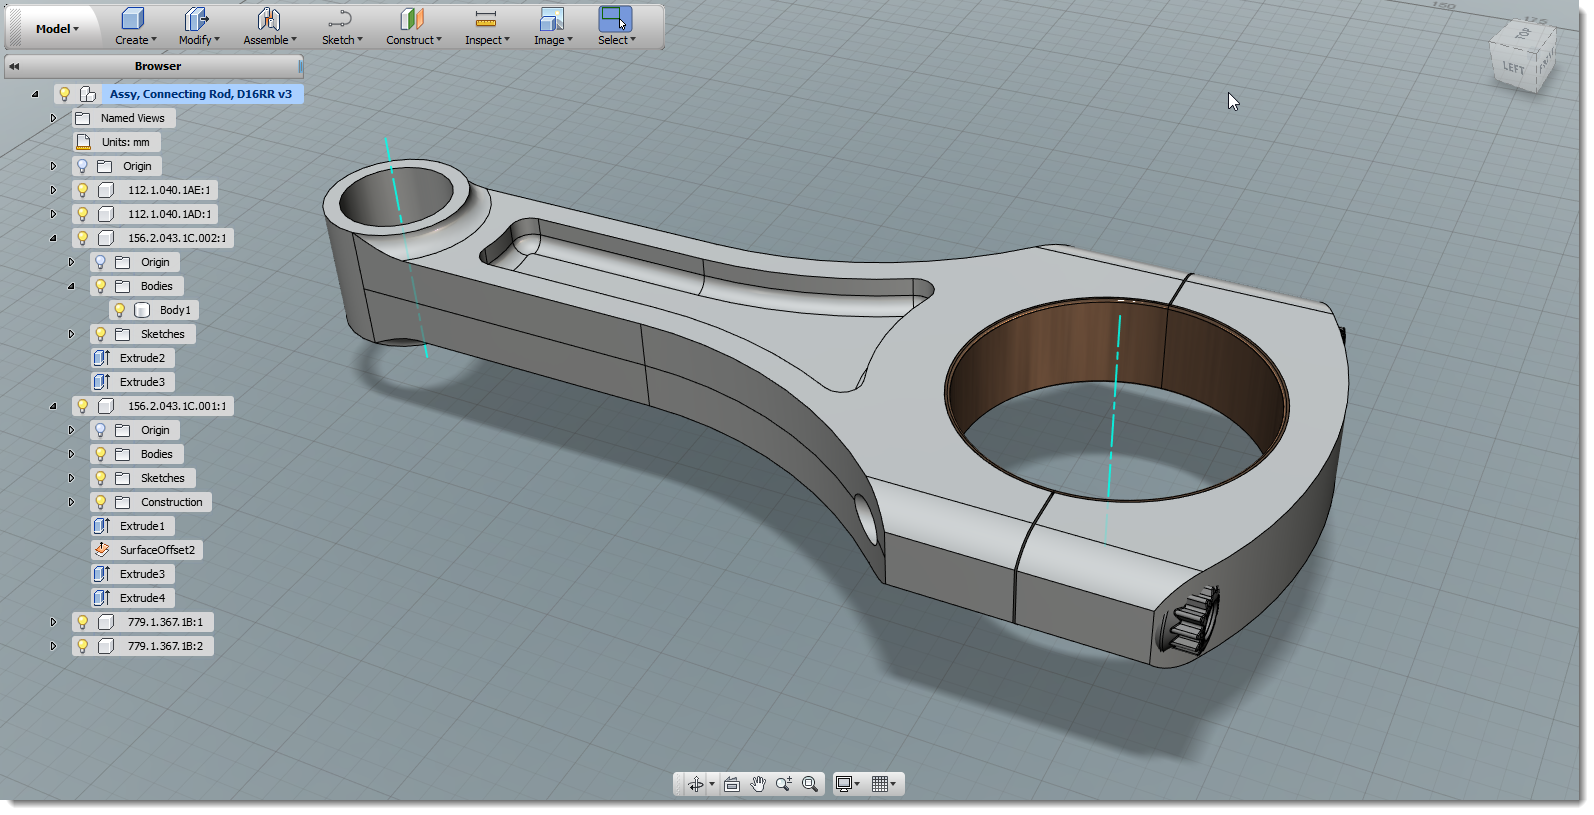Viewport: 1594px width, 815px height.
Task: Expand component 112.1.040.1AE:1
Action: click(54, 190)
